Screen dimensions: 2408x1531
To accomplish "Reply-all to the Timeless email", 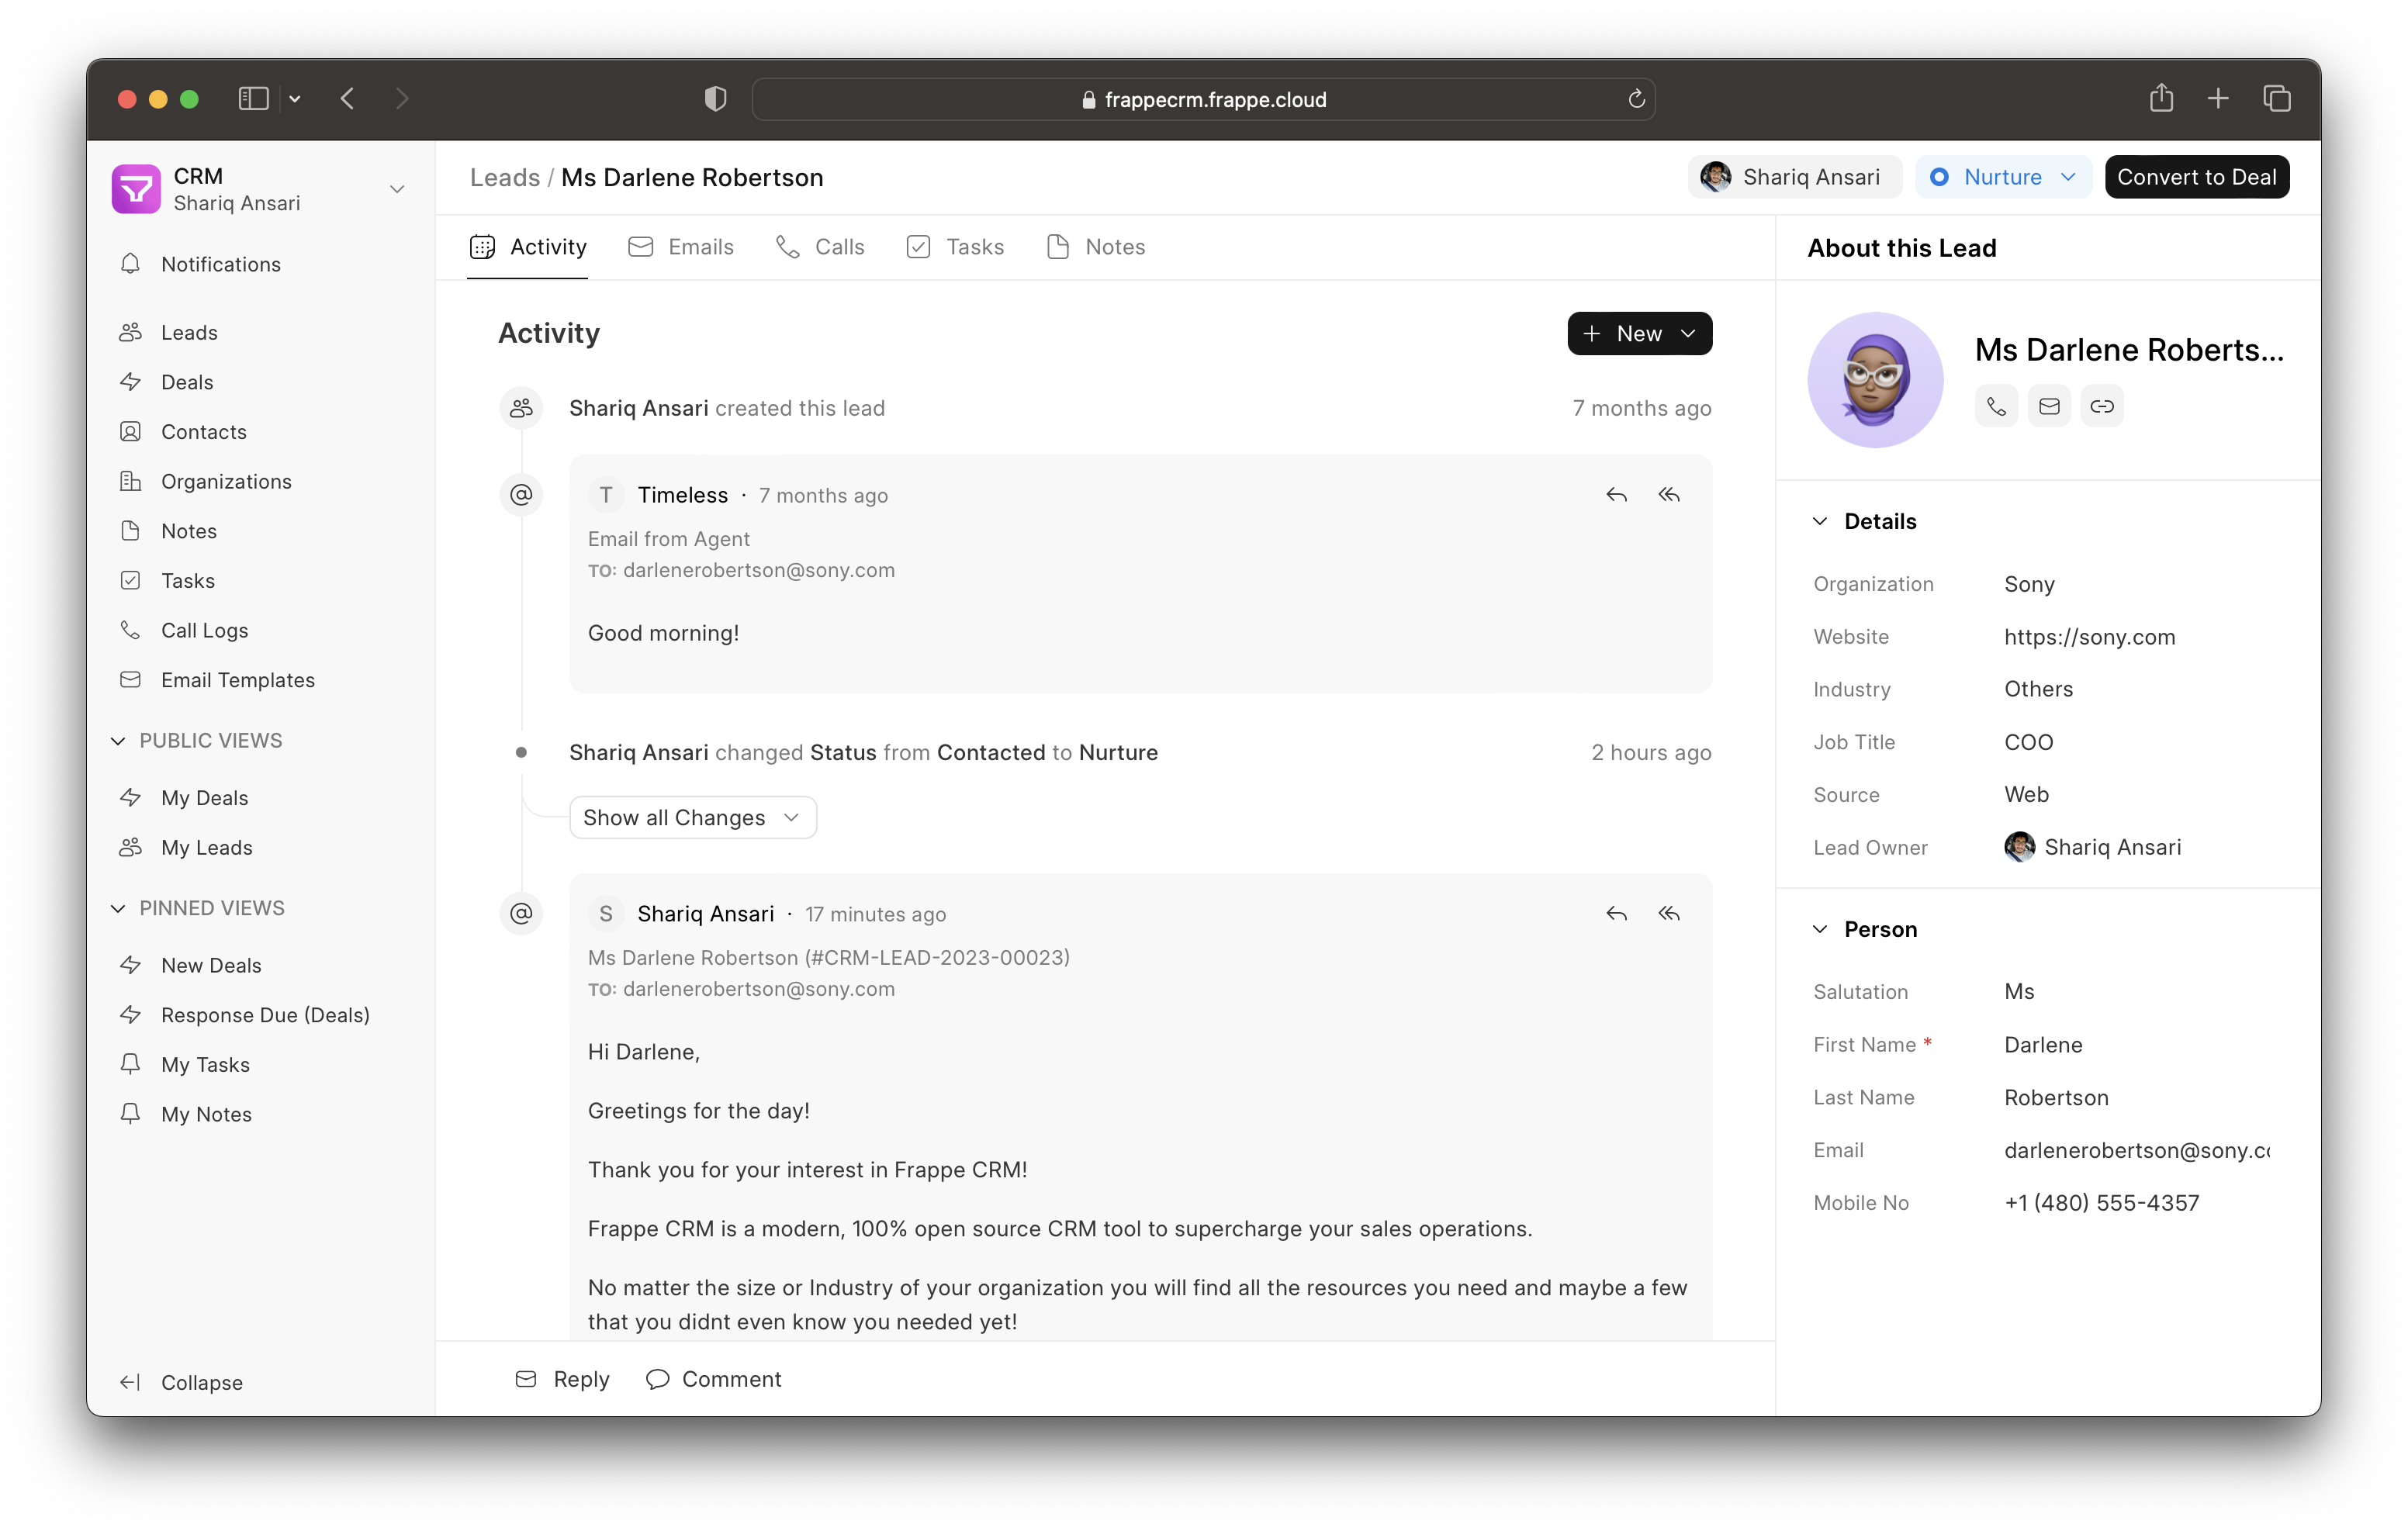I will pyautogui.click(x=1669, y=494).
